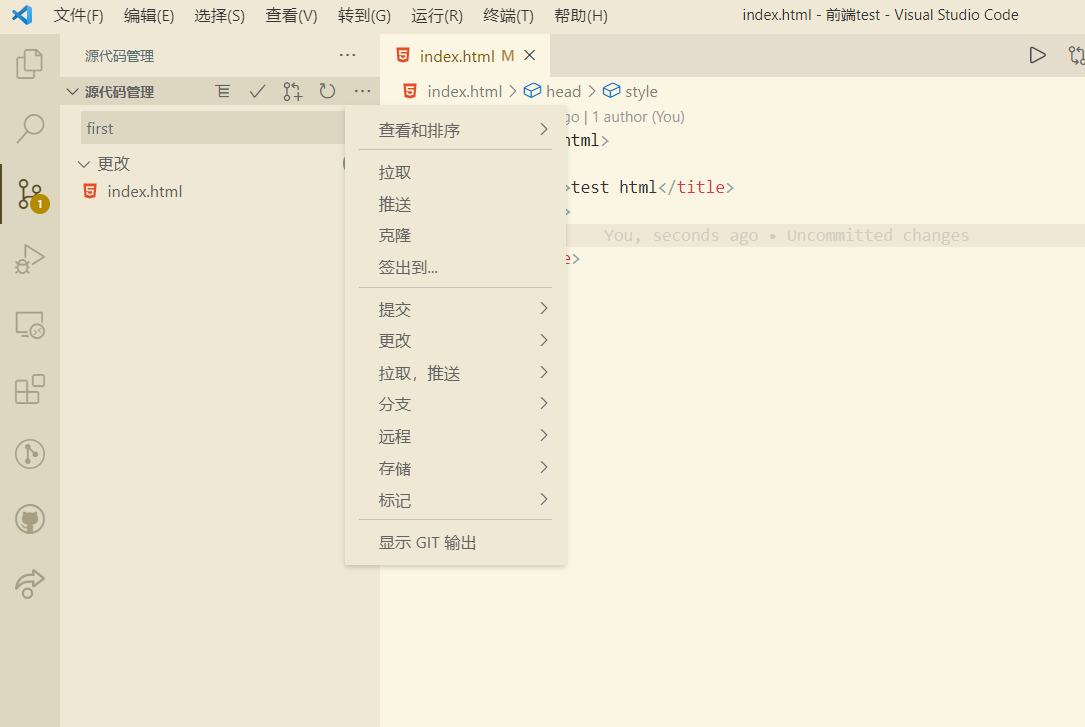Click the Create Pull Request icon
Viewport: 1085px width, 727px height.
[x=292, y=91]
